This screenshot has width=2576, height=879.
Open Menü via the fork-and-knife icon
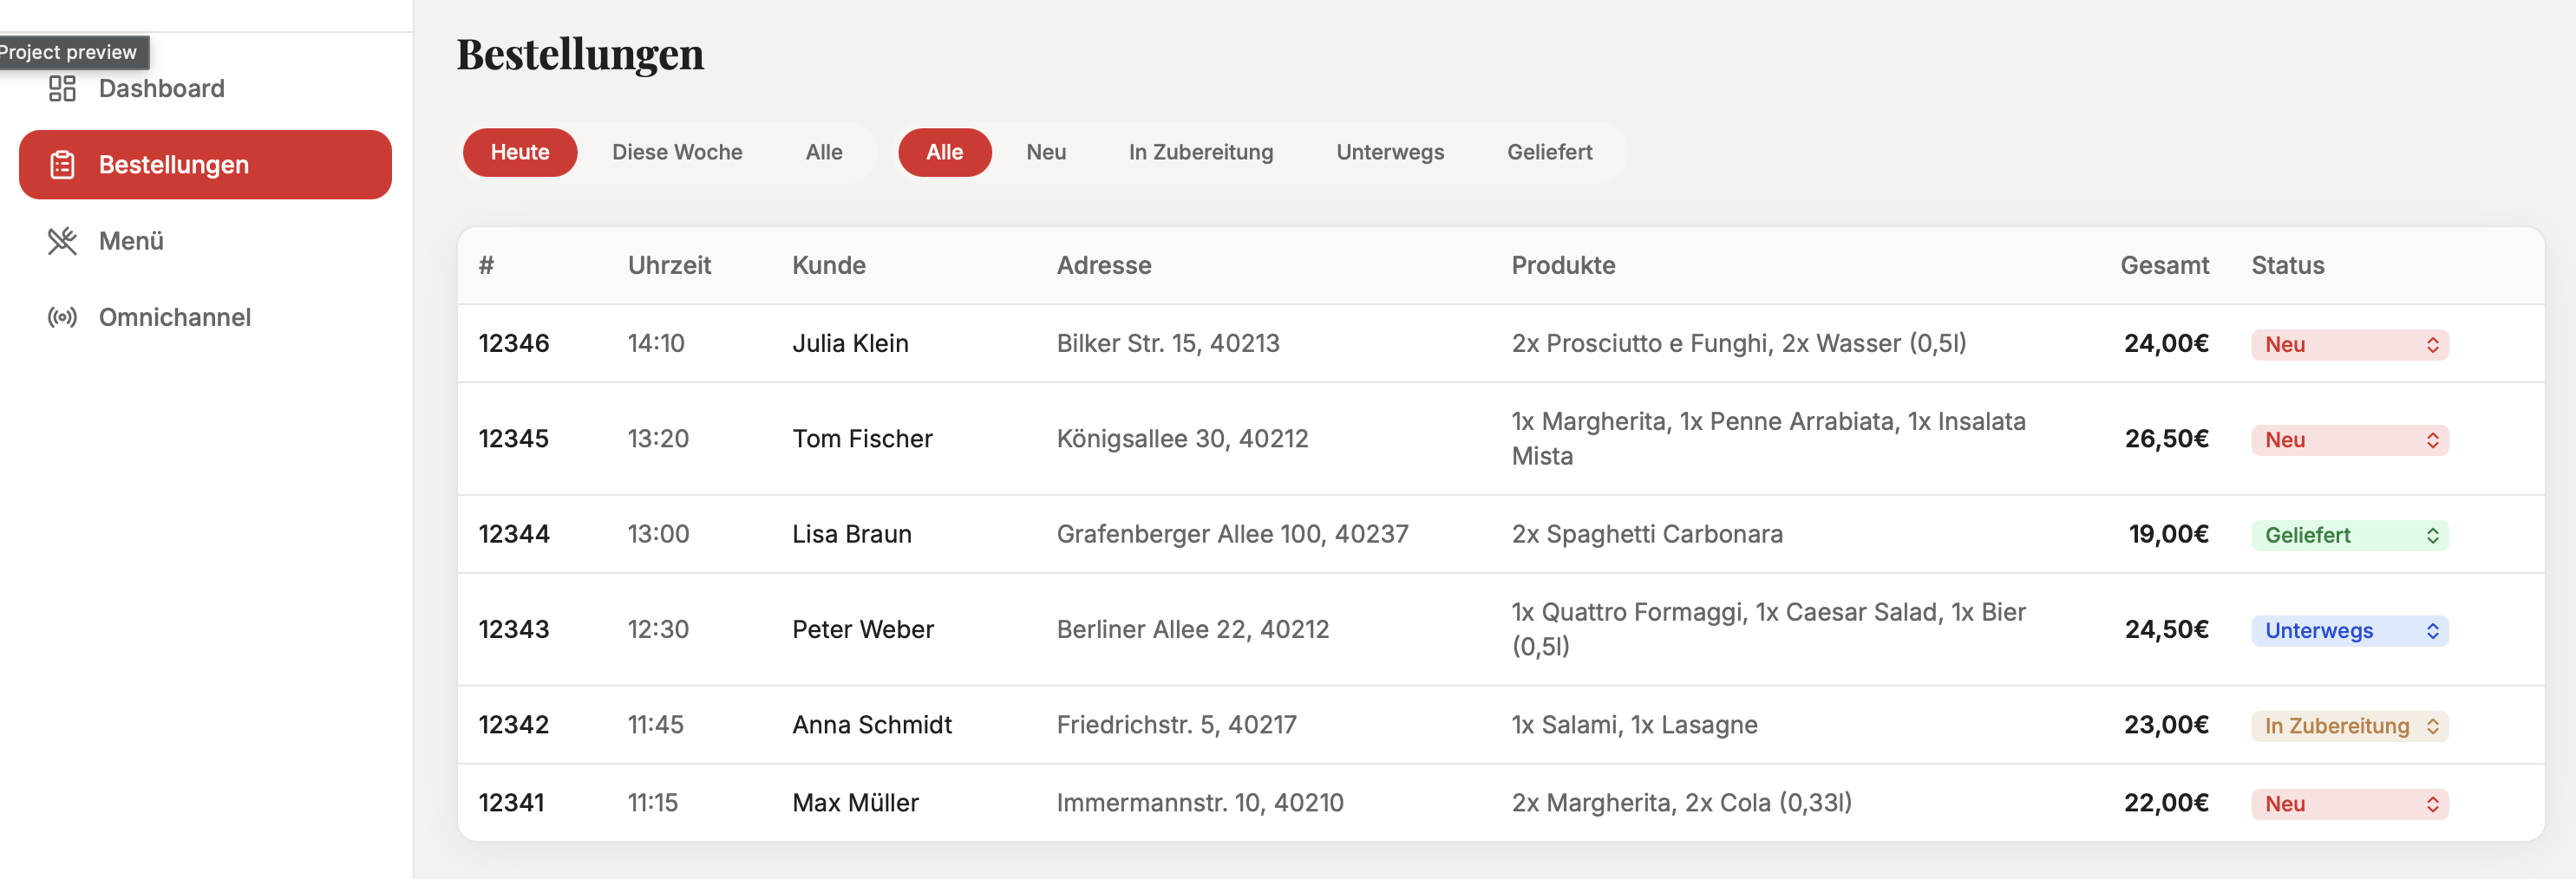click(62, 240)
